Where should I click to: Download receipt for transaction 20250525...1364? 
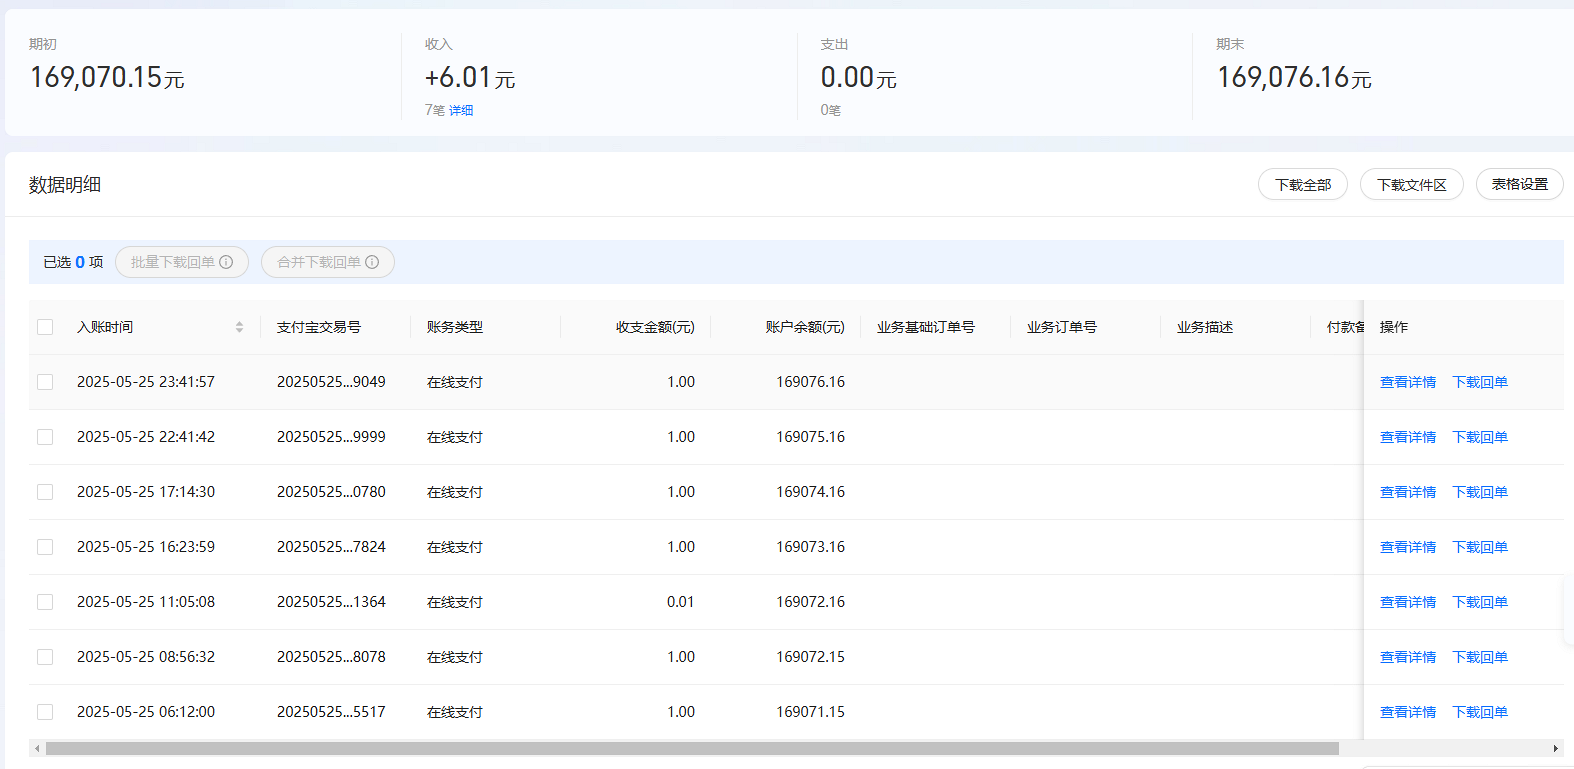point(1480,602)
